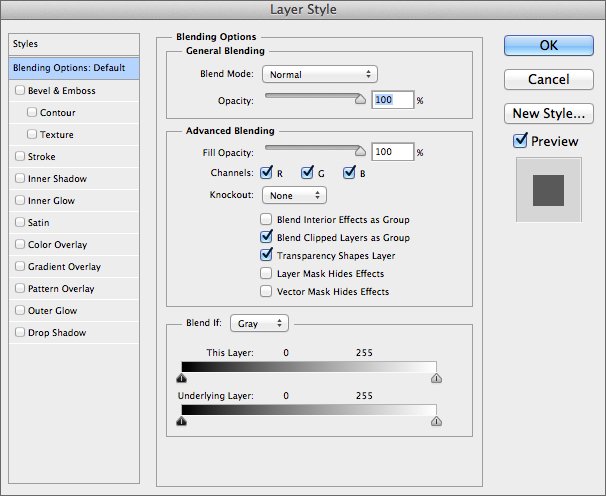Open the New Style dialog
This screenshot has height=496, width=606.
548,114
